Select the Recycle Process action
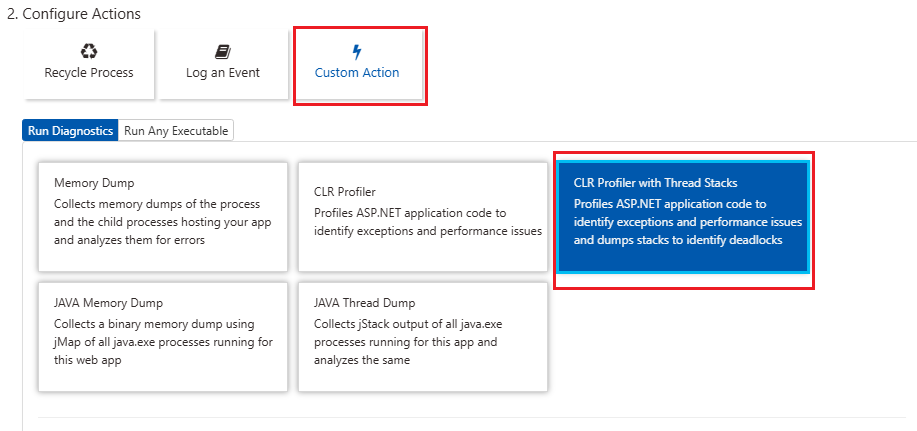This screenshot has width=917, height=431. tap(89, 65)
